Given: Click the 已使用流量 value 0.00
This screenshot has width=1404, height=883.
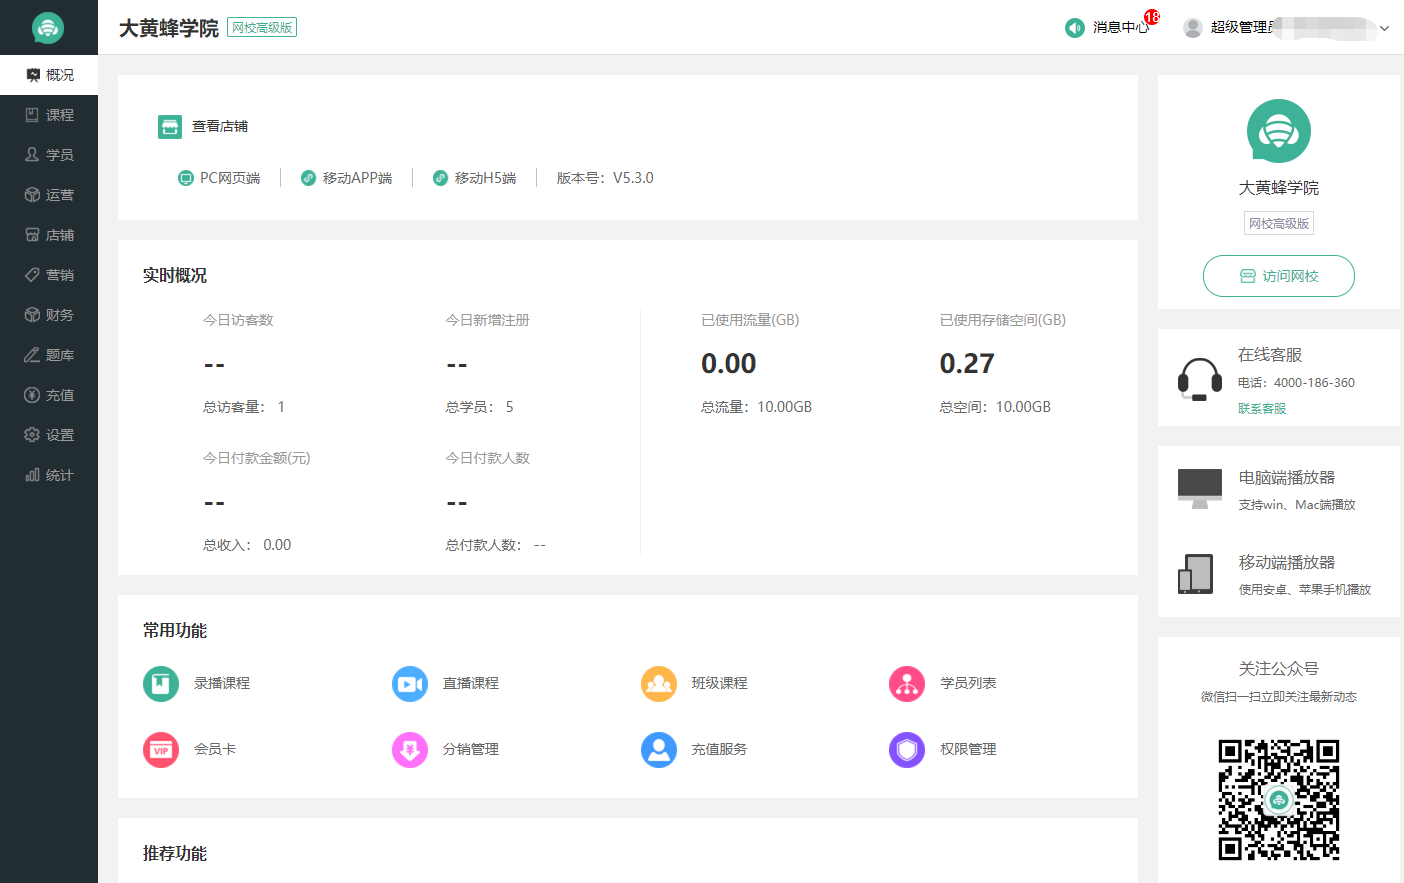Looking at the screenshot, I should [729, 364].
